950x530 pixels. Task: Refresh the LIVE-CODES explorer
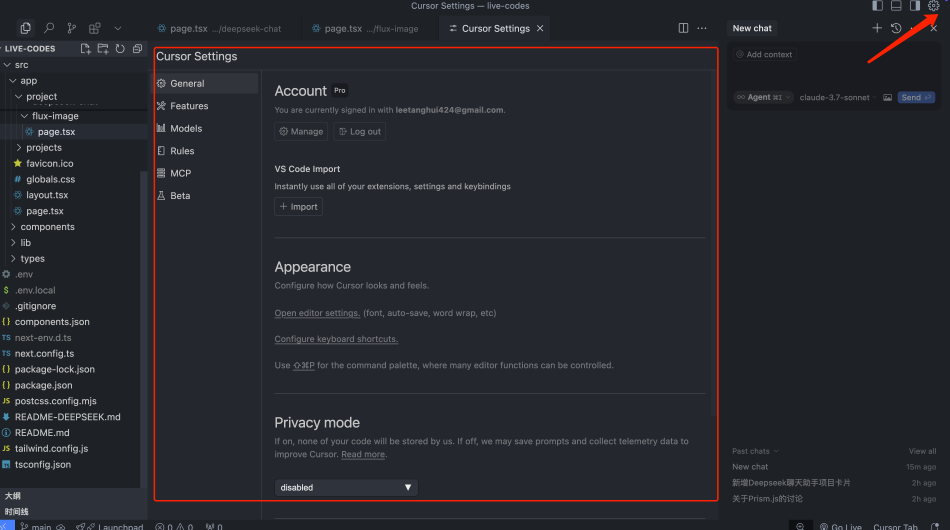[120, 48]
